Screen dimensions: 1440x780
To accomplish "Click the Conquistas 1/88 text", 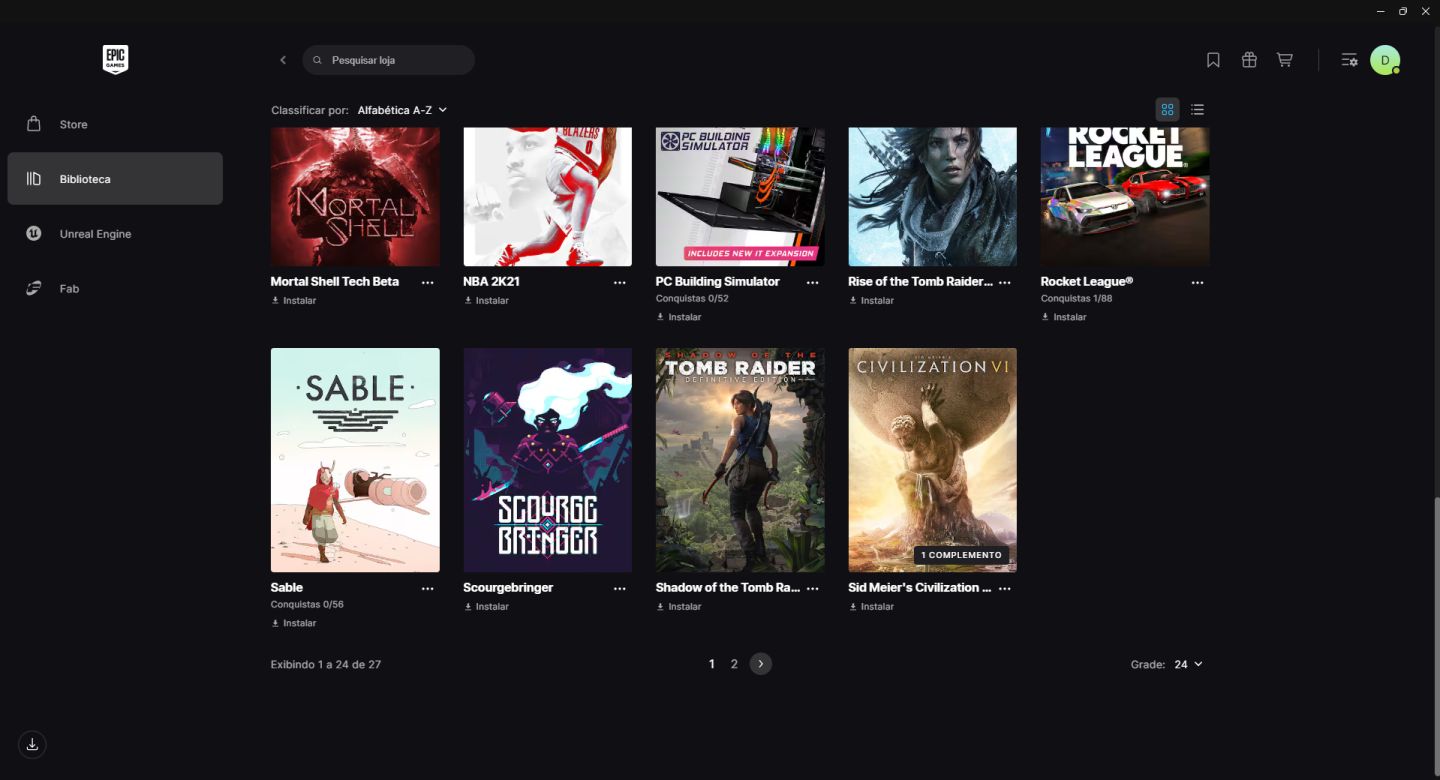I will [x=1076, y=298].
